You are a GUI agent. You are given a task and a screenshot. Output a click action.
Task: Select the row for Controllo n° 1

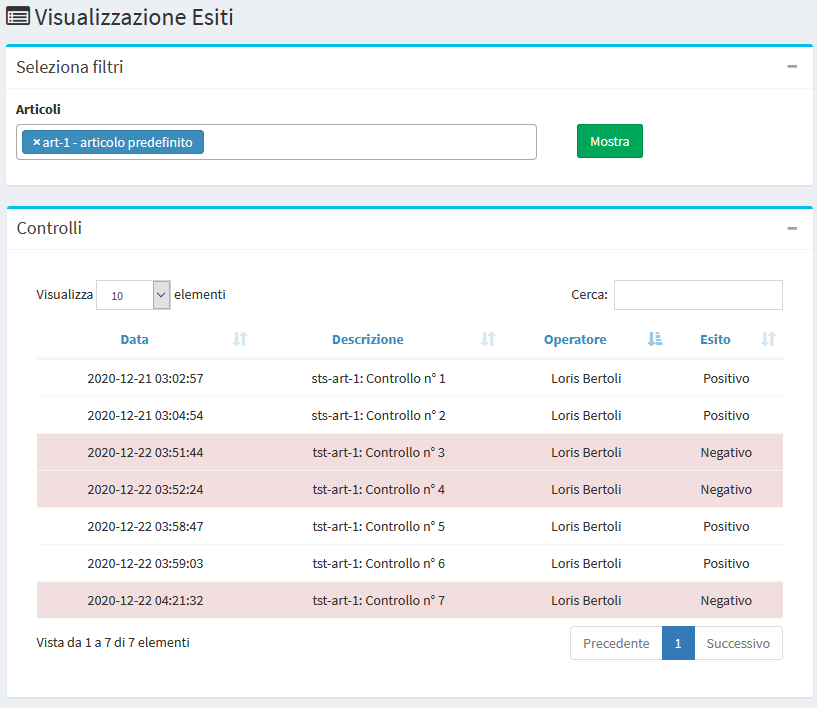click(410, 378)
